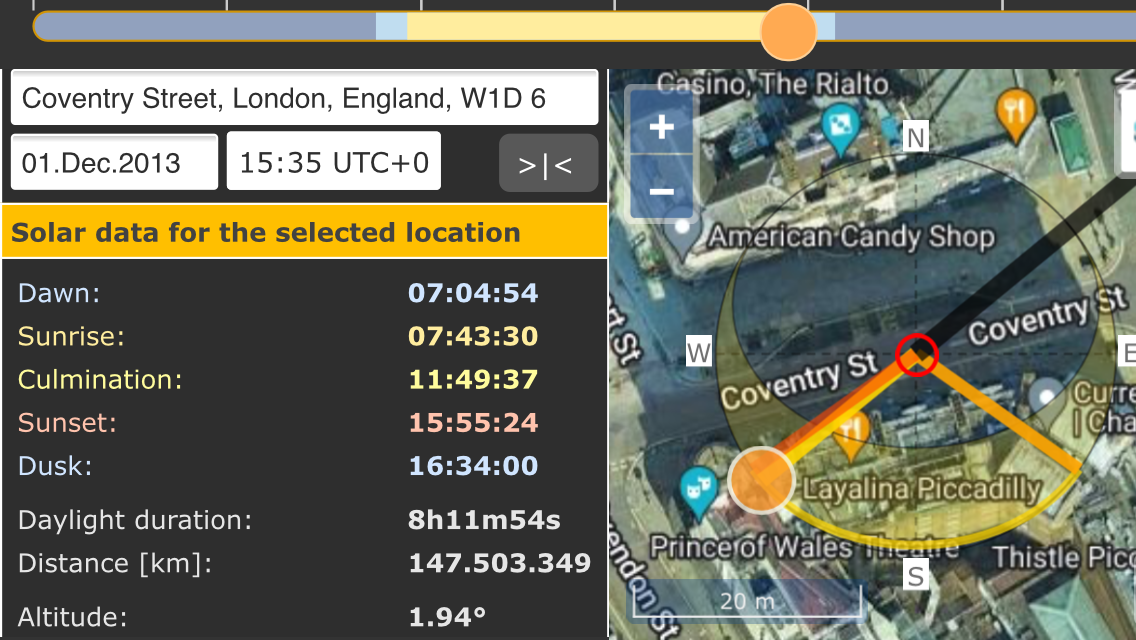The height and width of the screenshot is (640, 1136).
Task: Click the time field 15:35 UTC+0
Action: (x=334, y=162)
